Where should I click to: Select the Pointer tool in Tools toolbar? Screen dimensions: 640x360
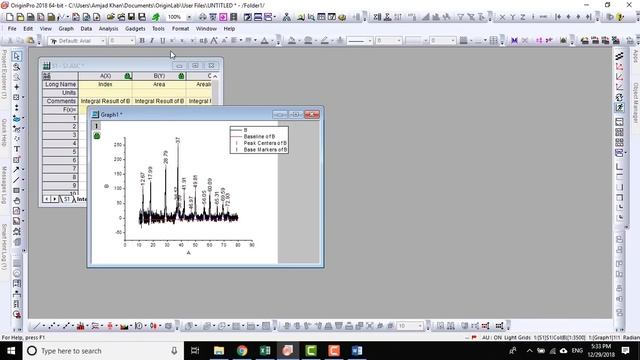click(x=17, y=56)
